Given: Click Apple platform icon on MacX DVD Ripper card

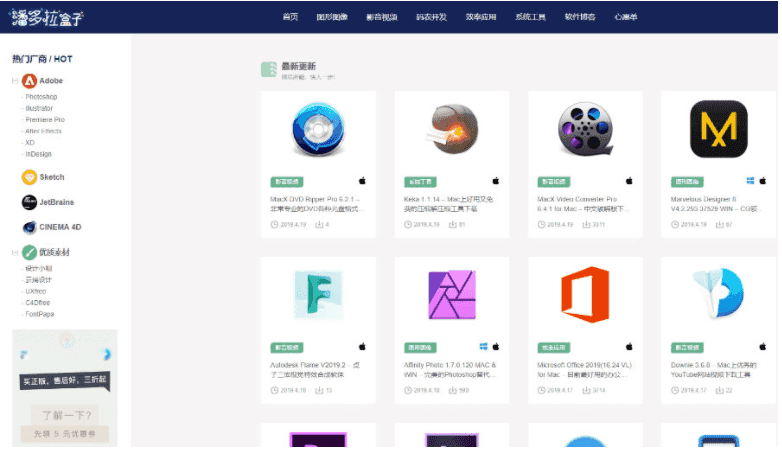Looking at the screenshot, I should 363,181.
